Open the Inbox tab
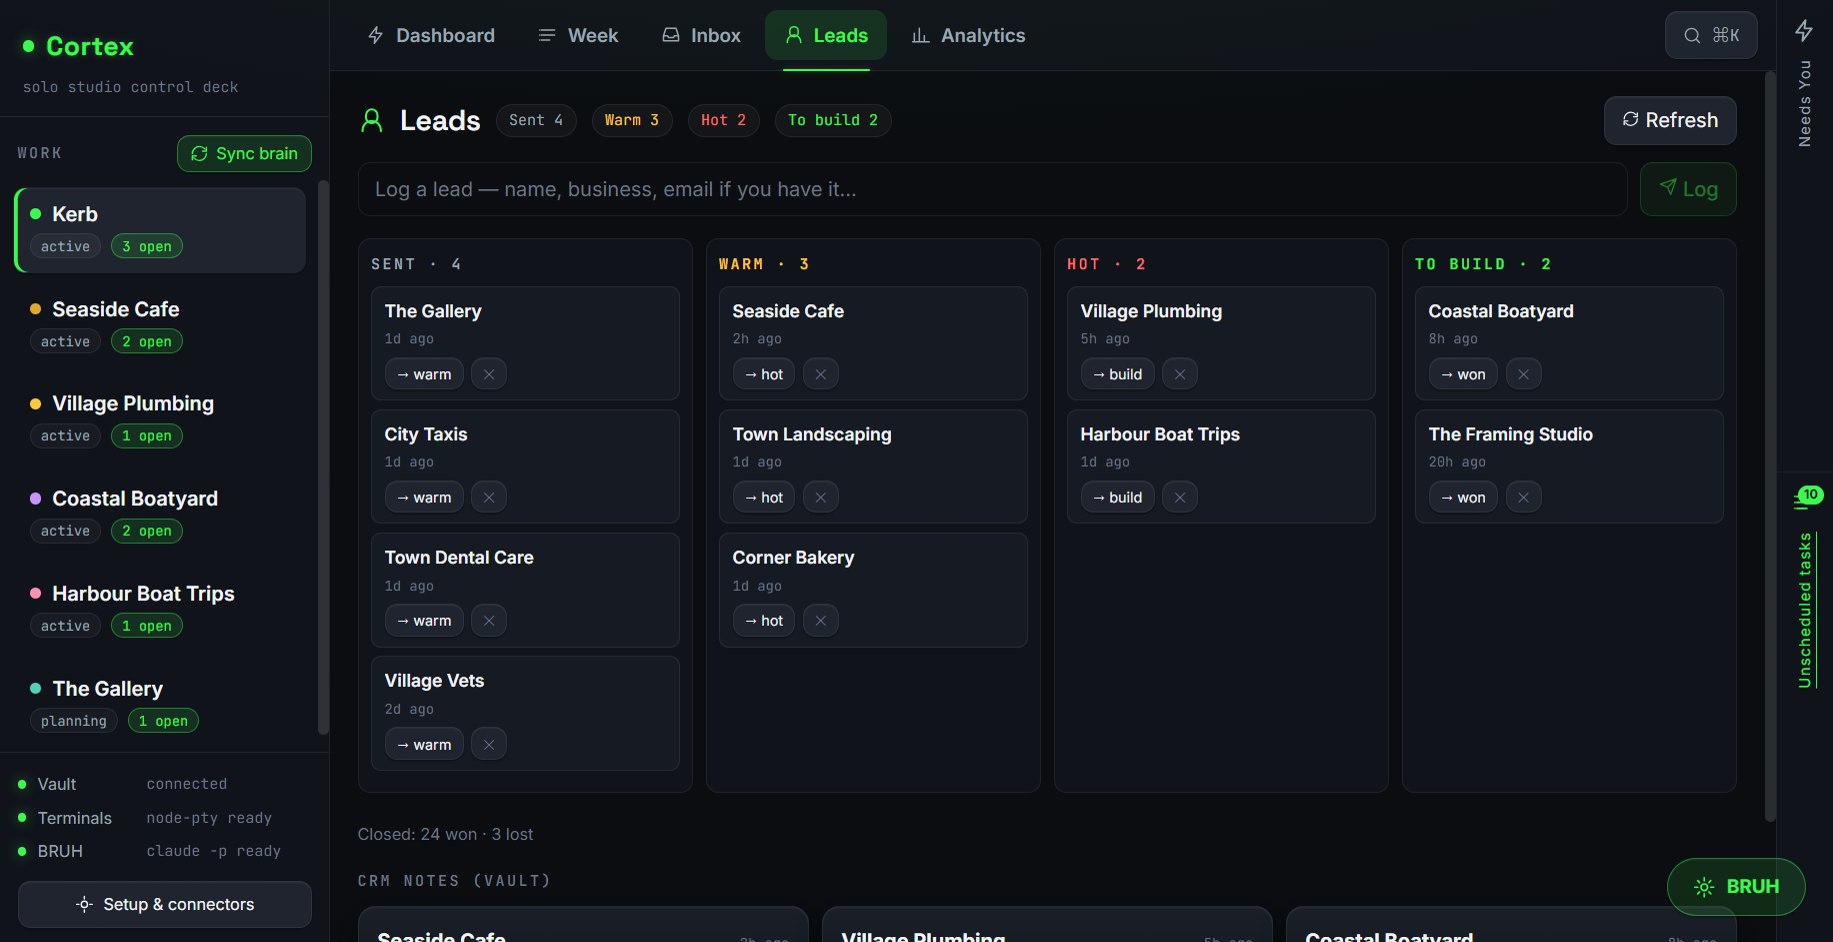This screenshot has height=942, width=1833. [x=701, y=35]
